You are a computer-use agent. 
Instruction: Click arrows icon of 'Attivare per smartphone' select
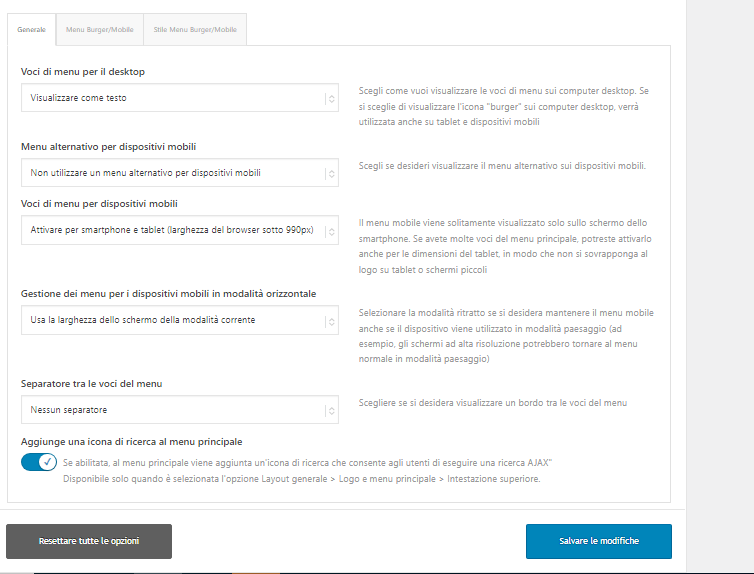point(331,232)
